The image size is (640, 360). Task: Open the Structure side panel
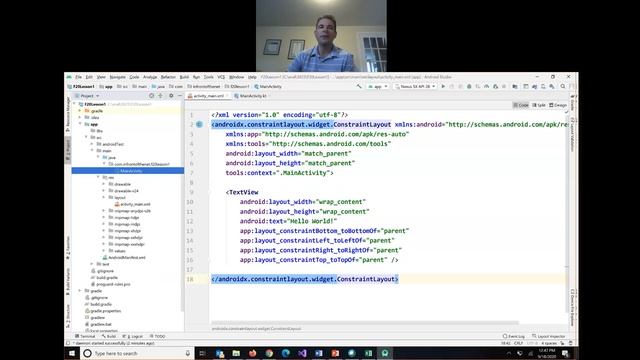tap(68, 316)
